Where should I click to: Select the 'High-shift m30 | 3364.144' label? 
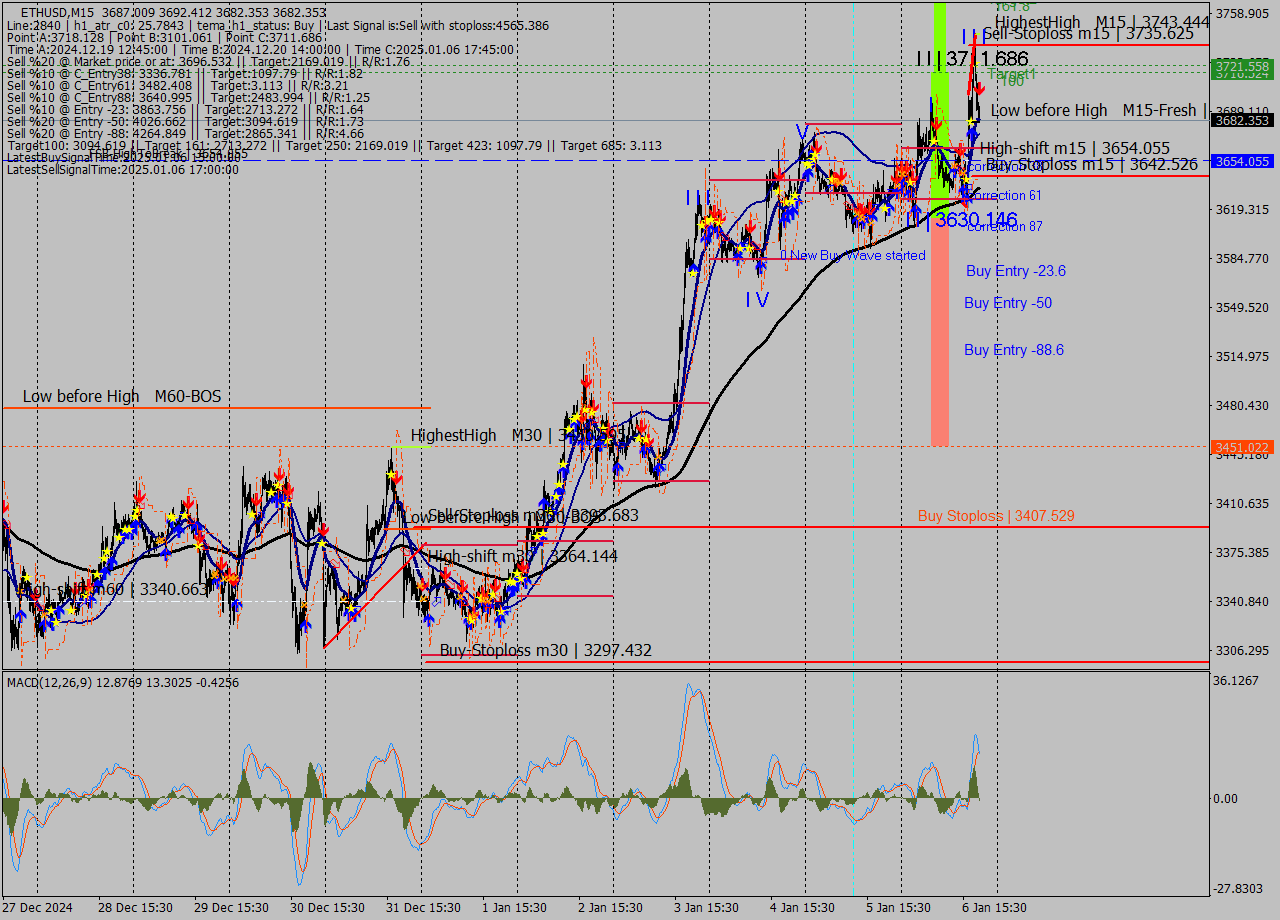point(522,556)
